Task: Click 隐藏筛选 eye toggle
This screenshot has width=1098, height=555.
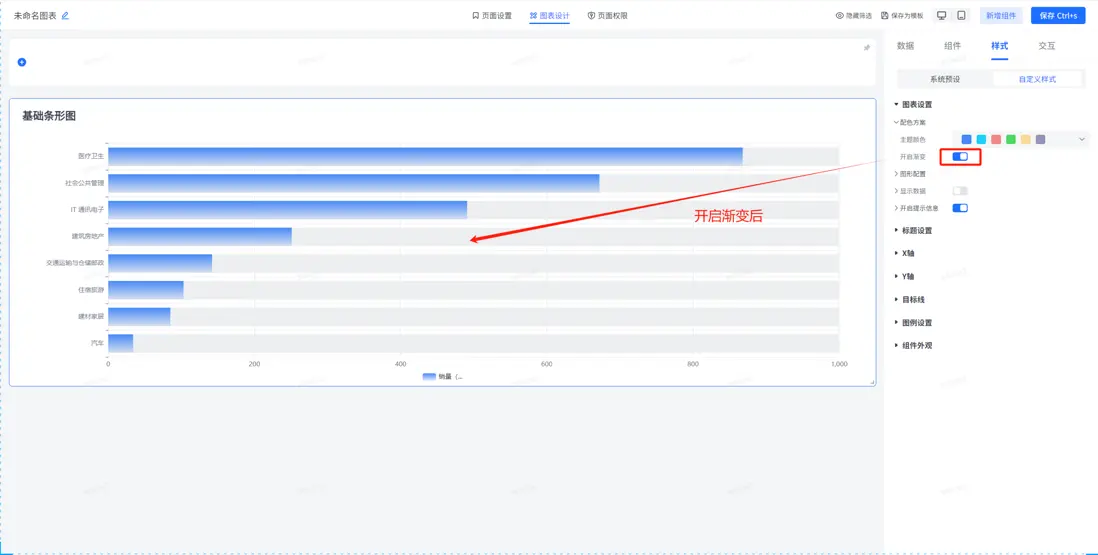Action: click(x=854, y=15)
